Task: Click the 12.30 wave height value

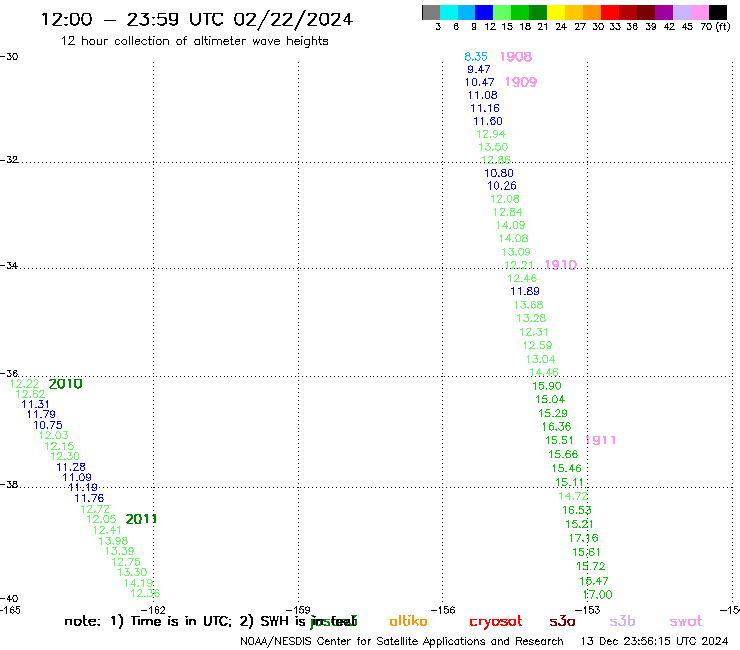Action: point(65,456)
